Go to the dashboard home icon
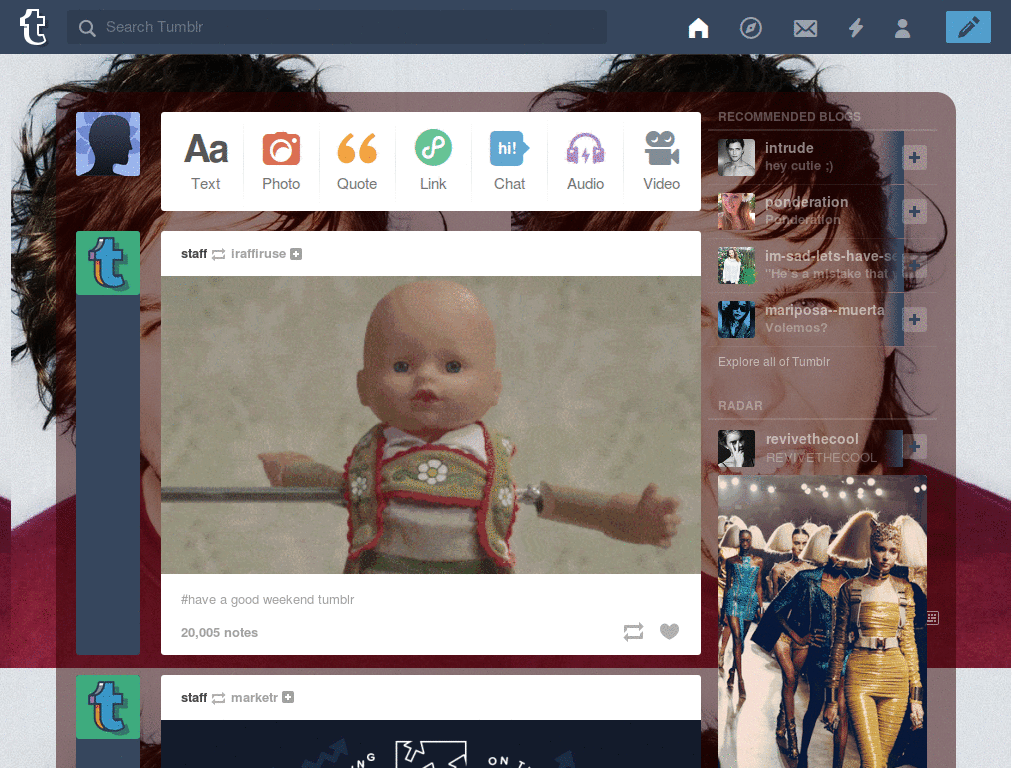The image size is (1024, 768). pos(698,28)
